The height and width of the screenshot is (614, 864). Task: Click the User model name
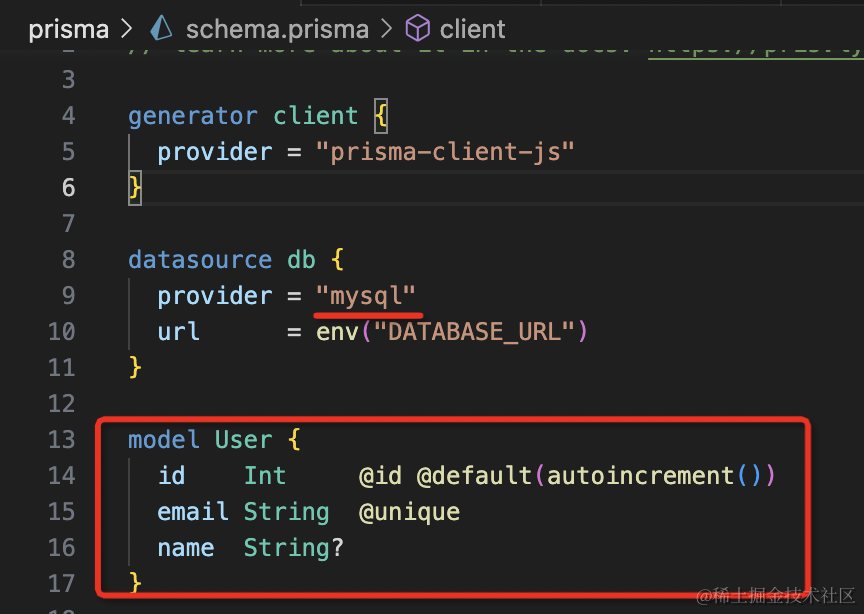(243, 440)
